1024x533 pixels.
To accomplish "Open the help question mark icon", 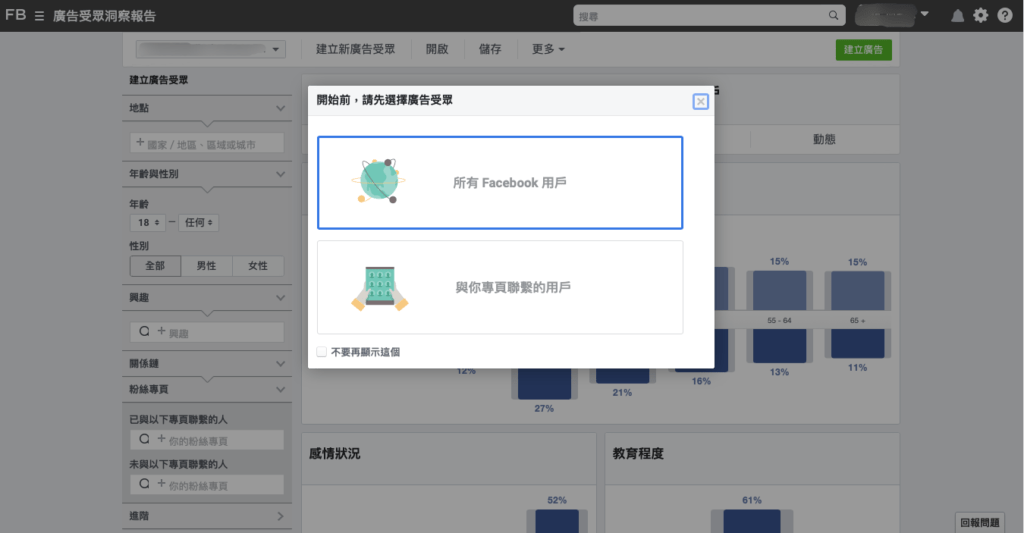I will tap(1004, 16).
